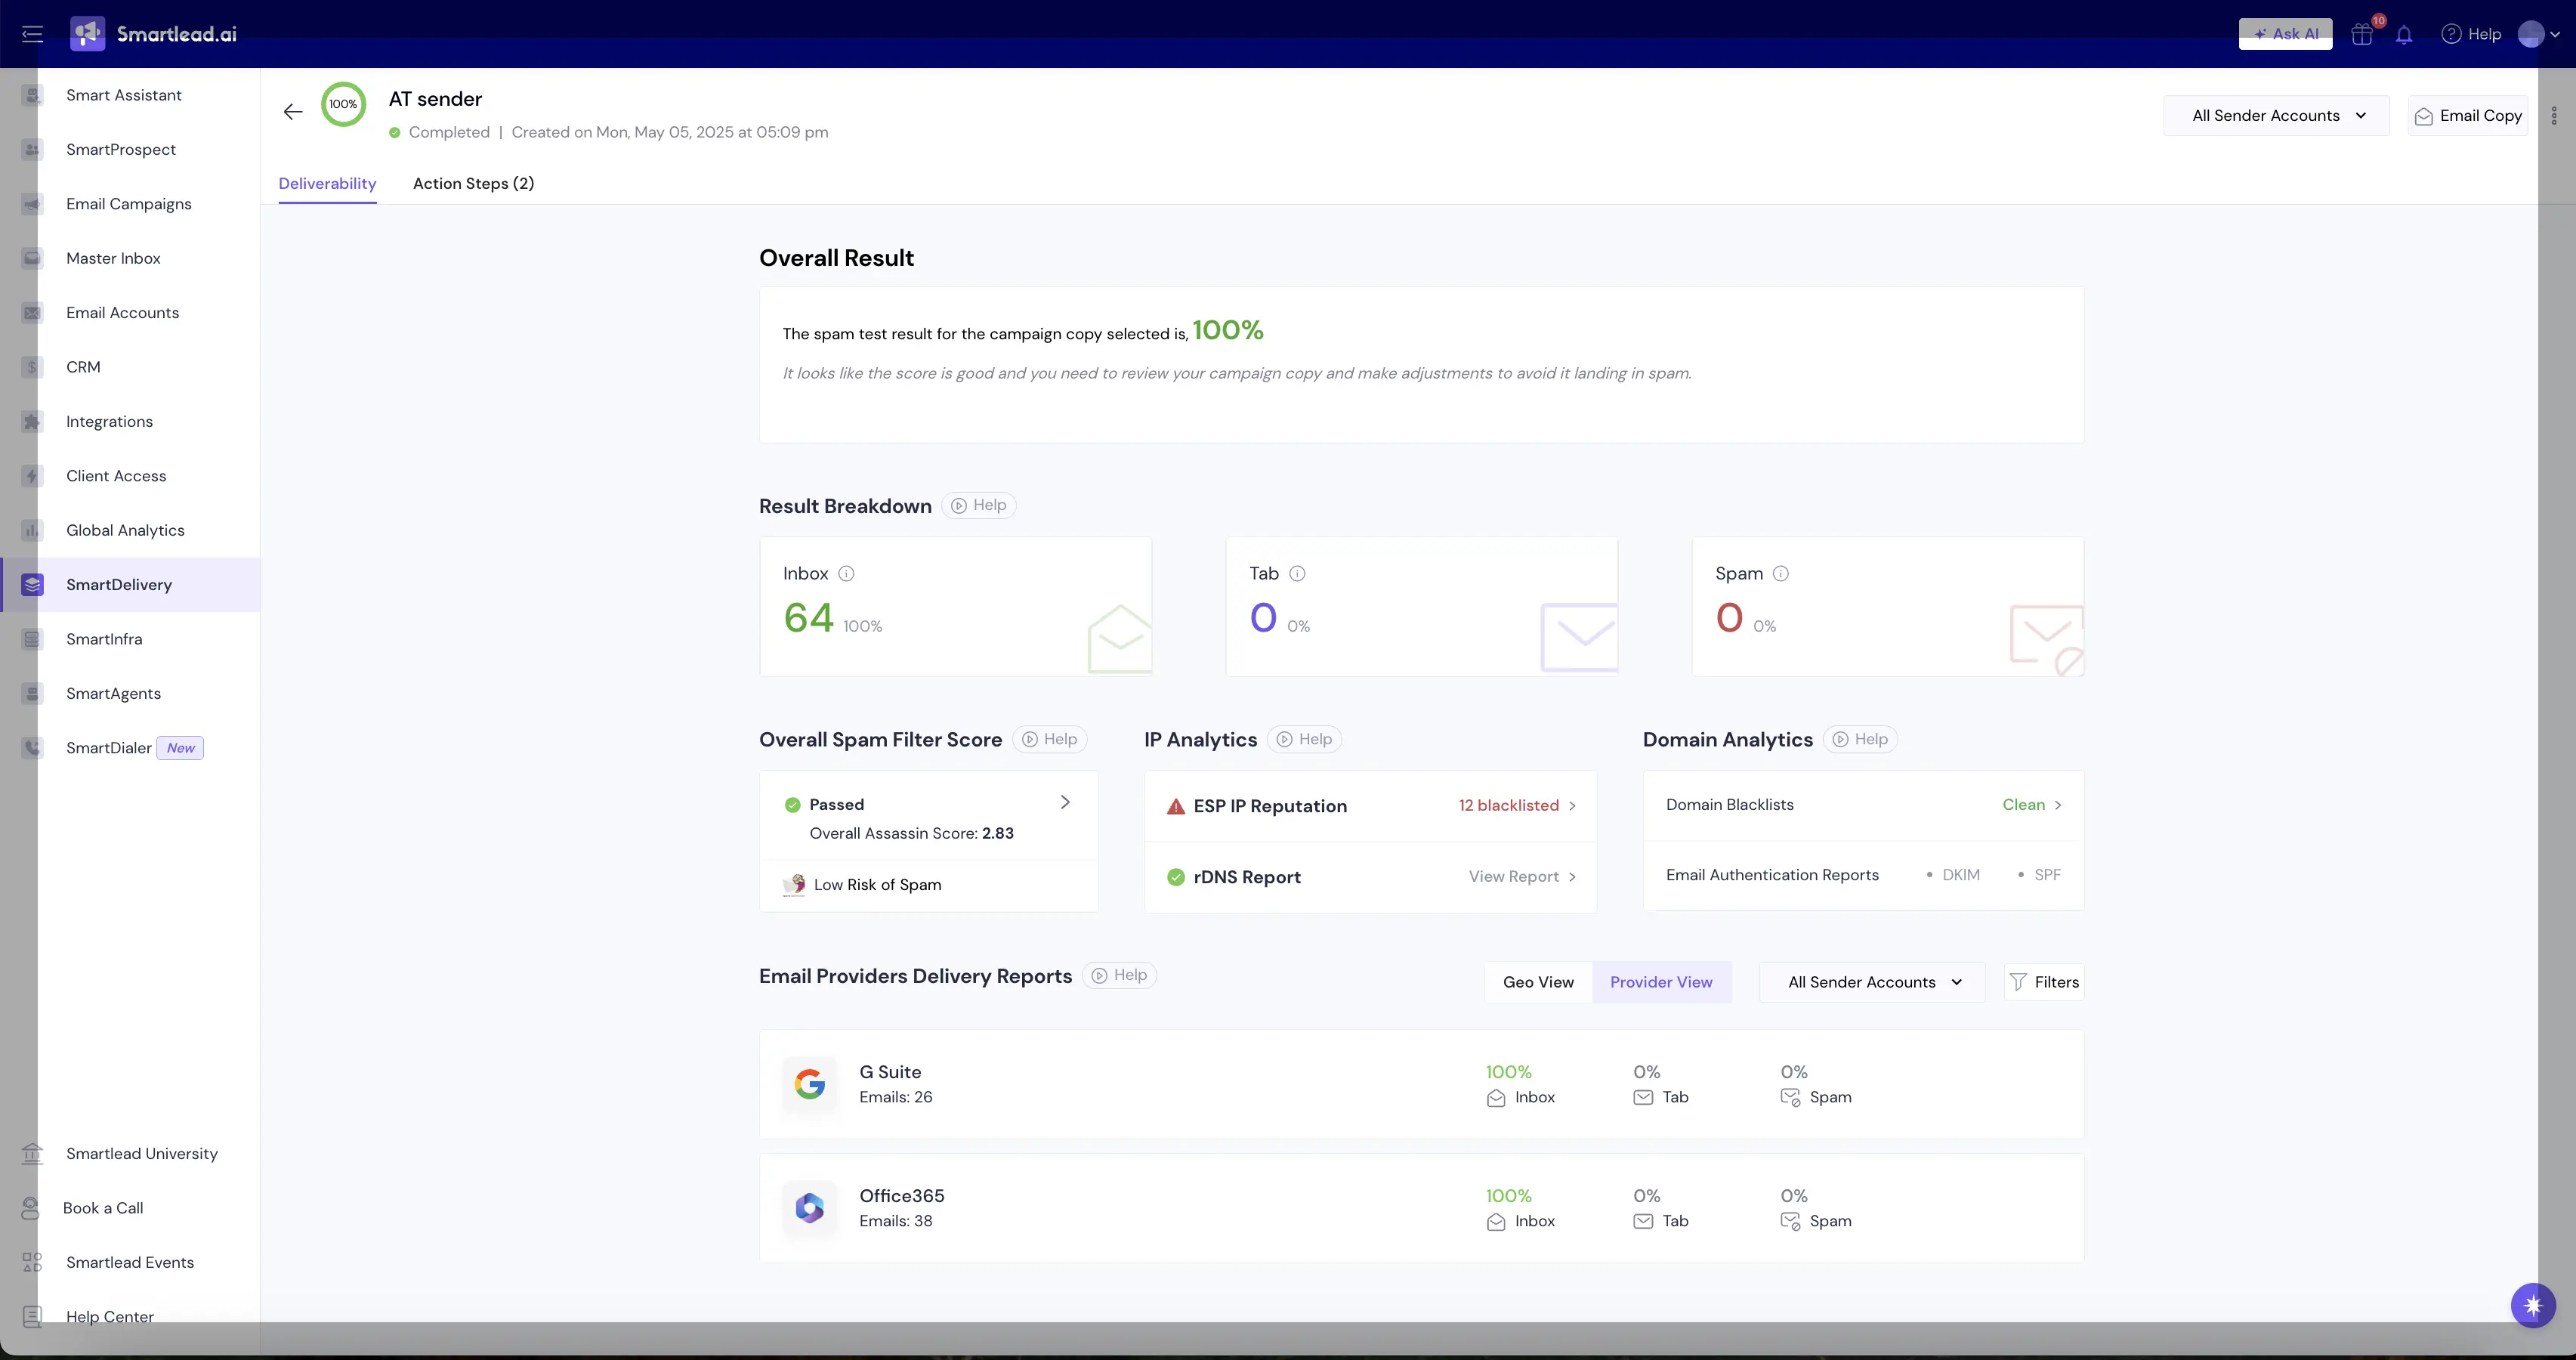Click the G Suite Tab envelope icon
Image resolution: width=2576 pixels, height=1360 pixels.
coord(1643,1098)
